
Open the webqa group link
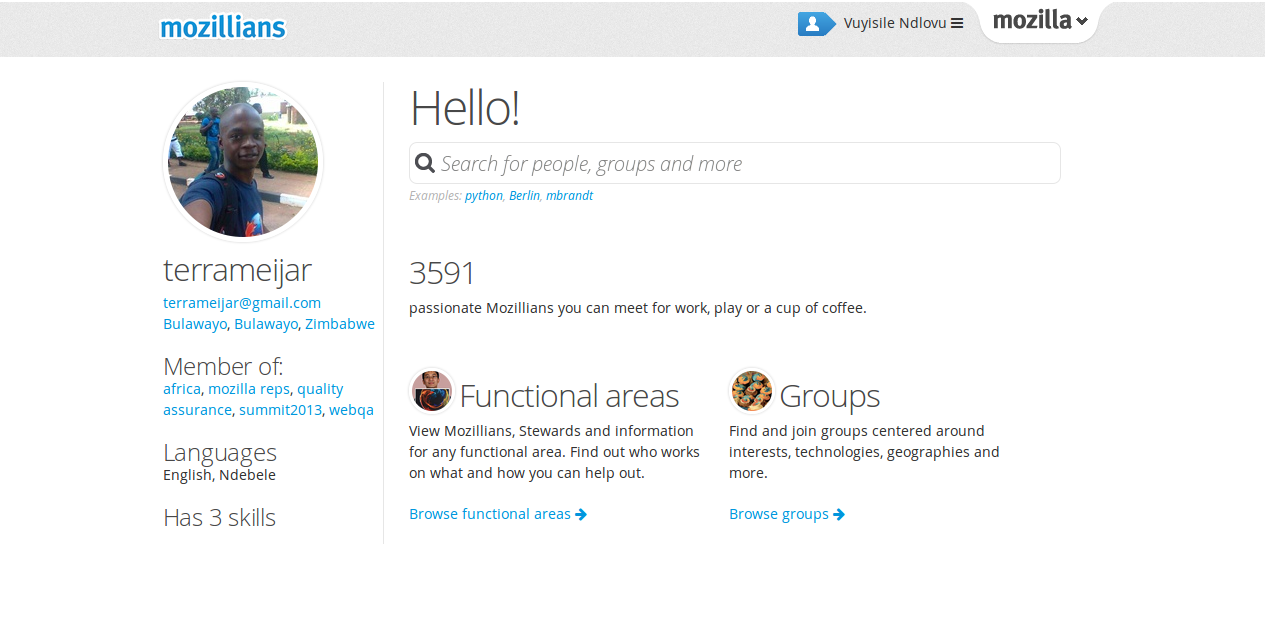pos(351,410)
